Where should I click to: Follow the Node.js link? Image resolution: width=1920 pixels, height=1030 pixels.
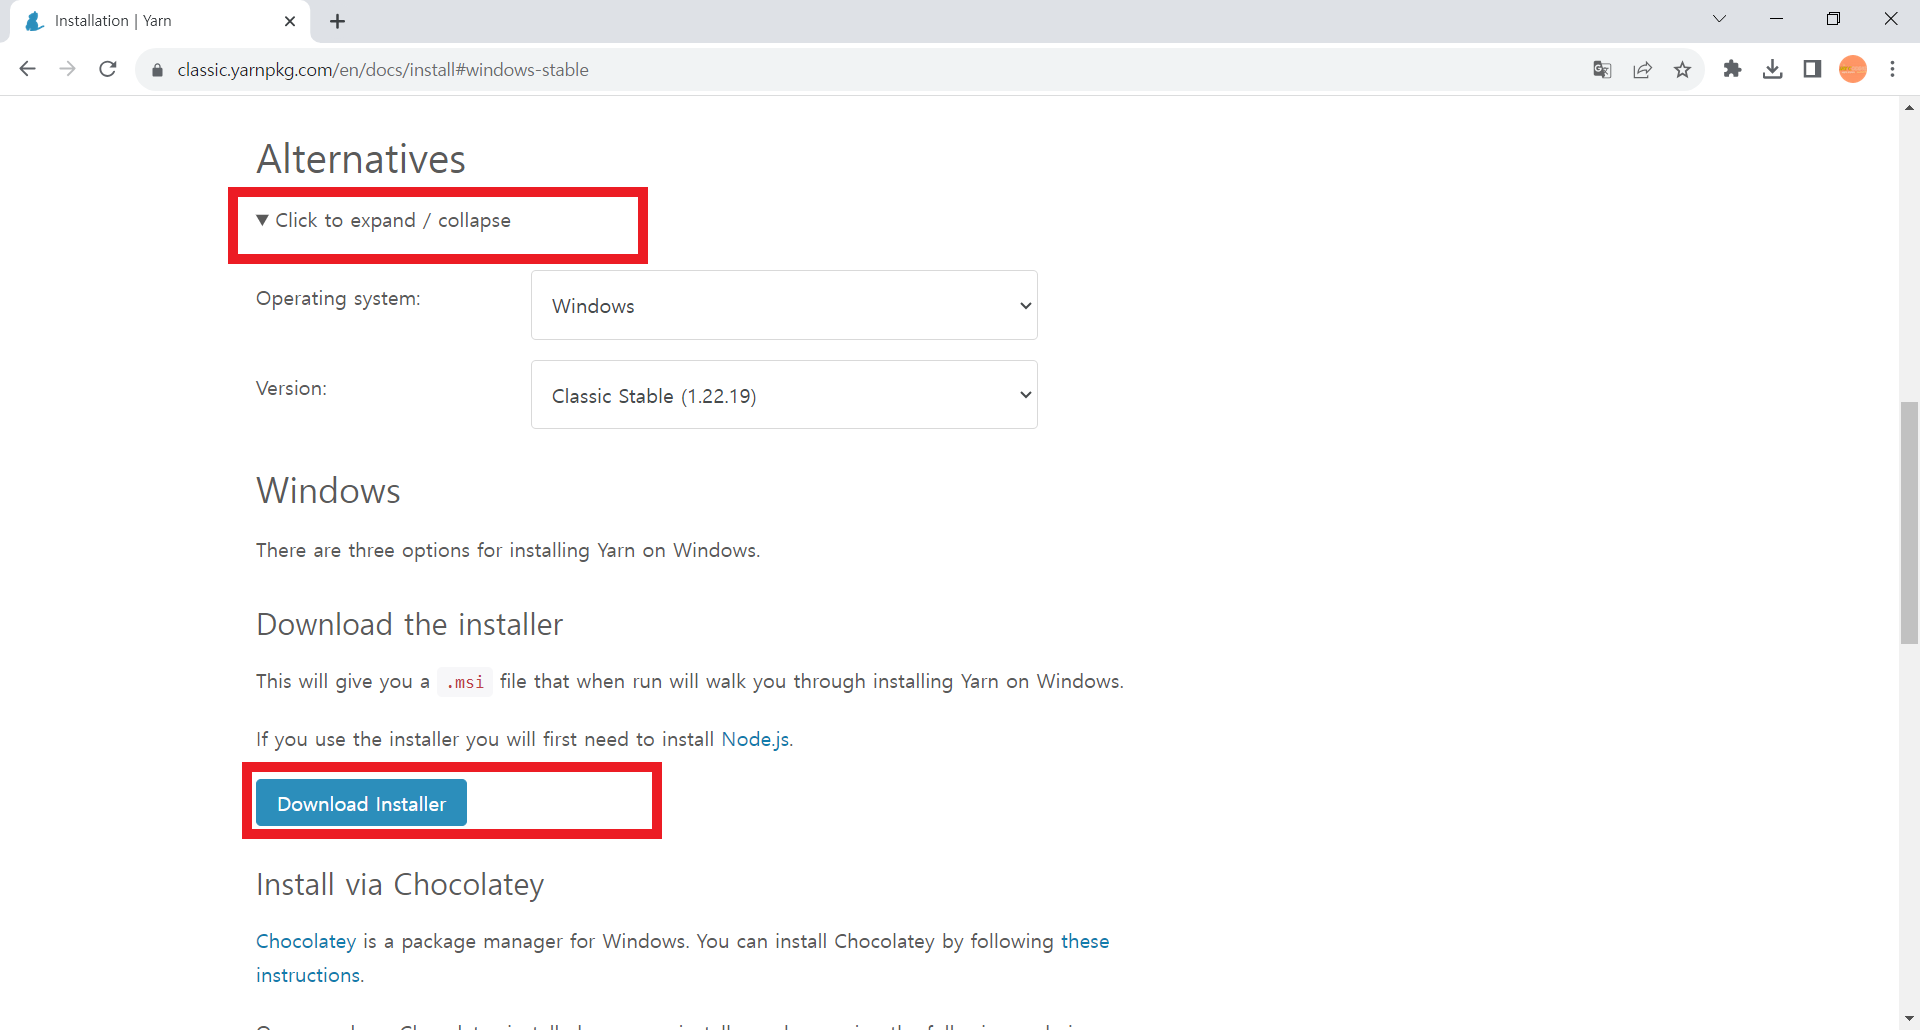(x=755, y=739)
